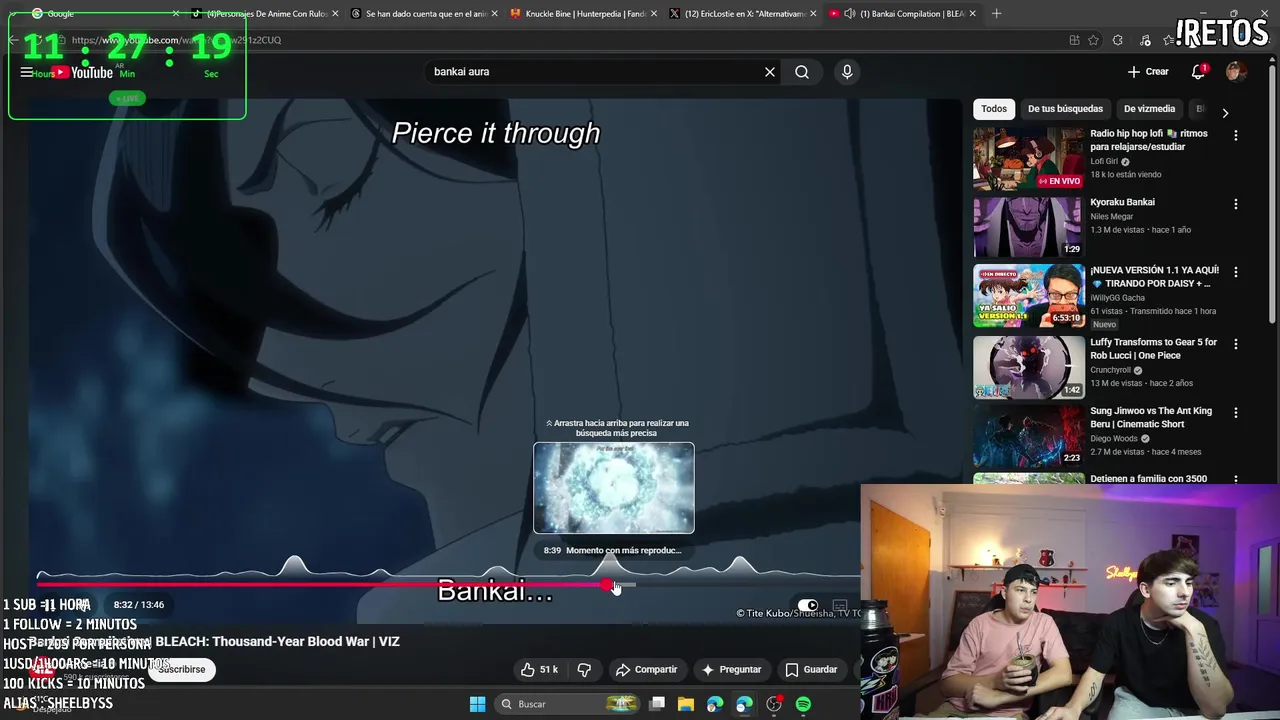Open the browser extensions puzzle icon
The width and height of the screenshot is (1280, 720).
(1117, 40)
